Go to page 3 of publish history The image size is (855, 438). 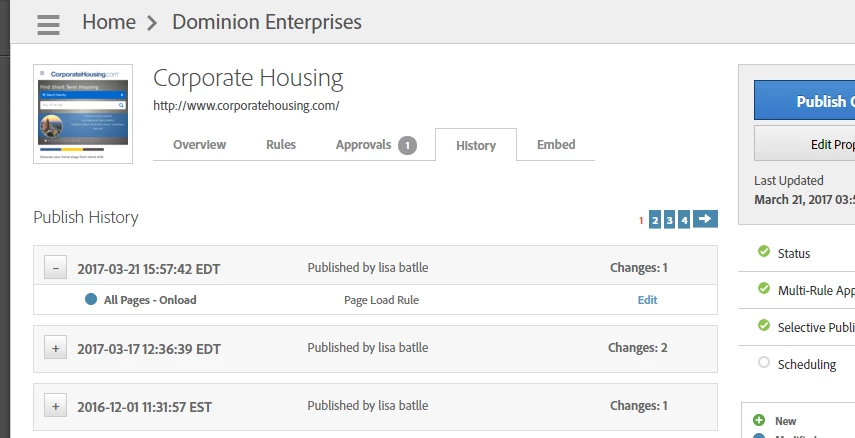pyautogui.click(x=669, y=220)
